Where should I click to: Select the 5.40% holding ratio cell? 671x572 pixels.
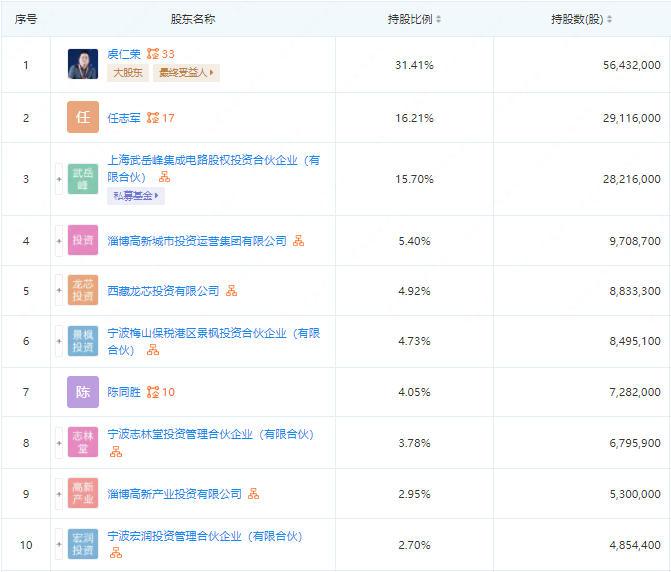[x=414, y=241]
